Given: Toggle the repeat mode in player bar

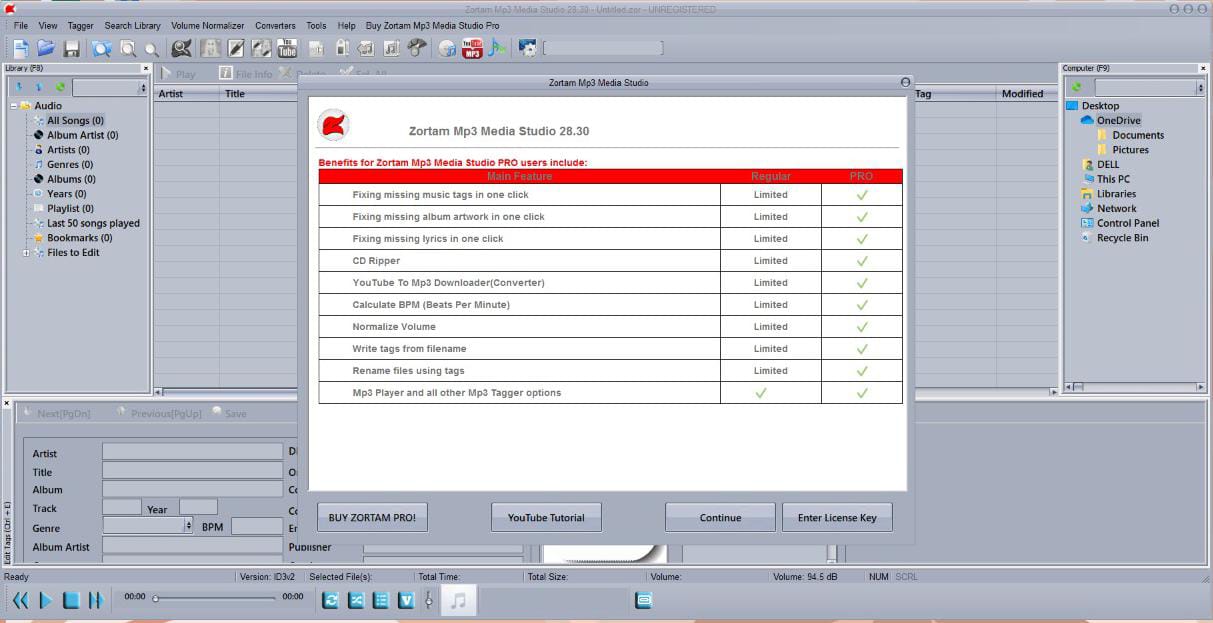Looking at the screenshot, I should pyautogui.click(x=331, y=600).
